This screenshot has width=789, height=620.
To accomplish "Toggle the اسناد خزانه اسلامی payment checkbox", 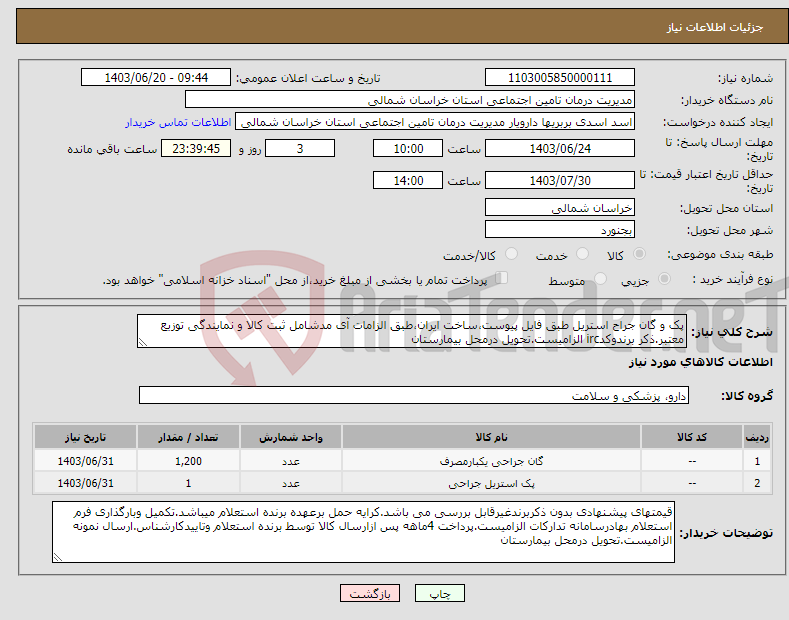I will point(502,278).
